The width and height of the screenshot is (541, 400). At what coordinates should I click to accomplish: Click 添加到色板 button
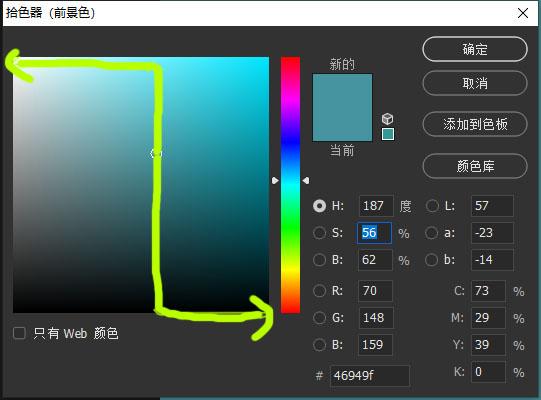pyautogui.click(x=475, y=124)
